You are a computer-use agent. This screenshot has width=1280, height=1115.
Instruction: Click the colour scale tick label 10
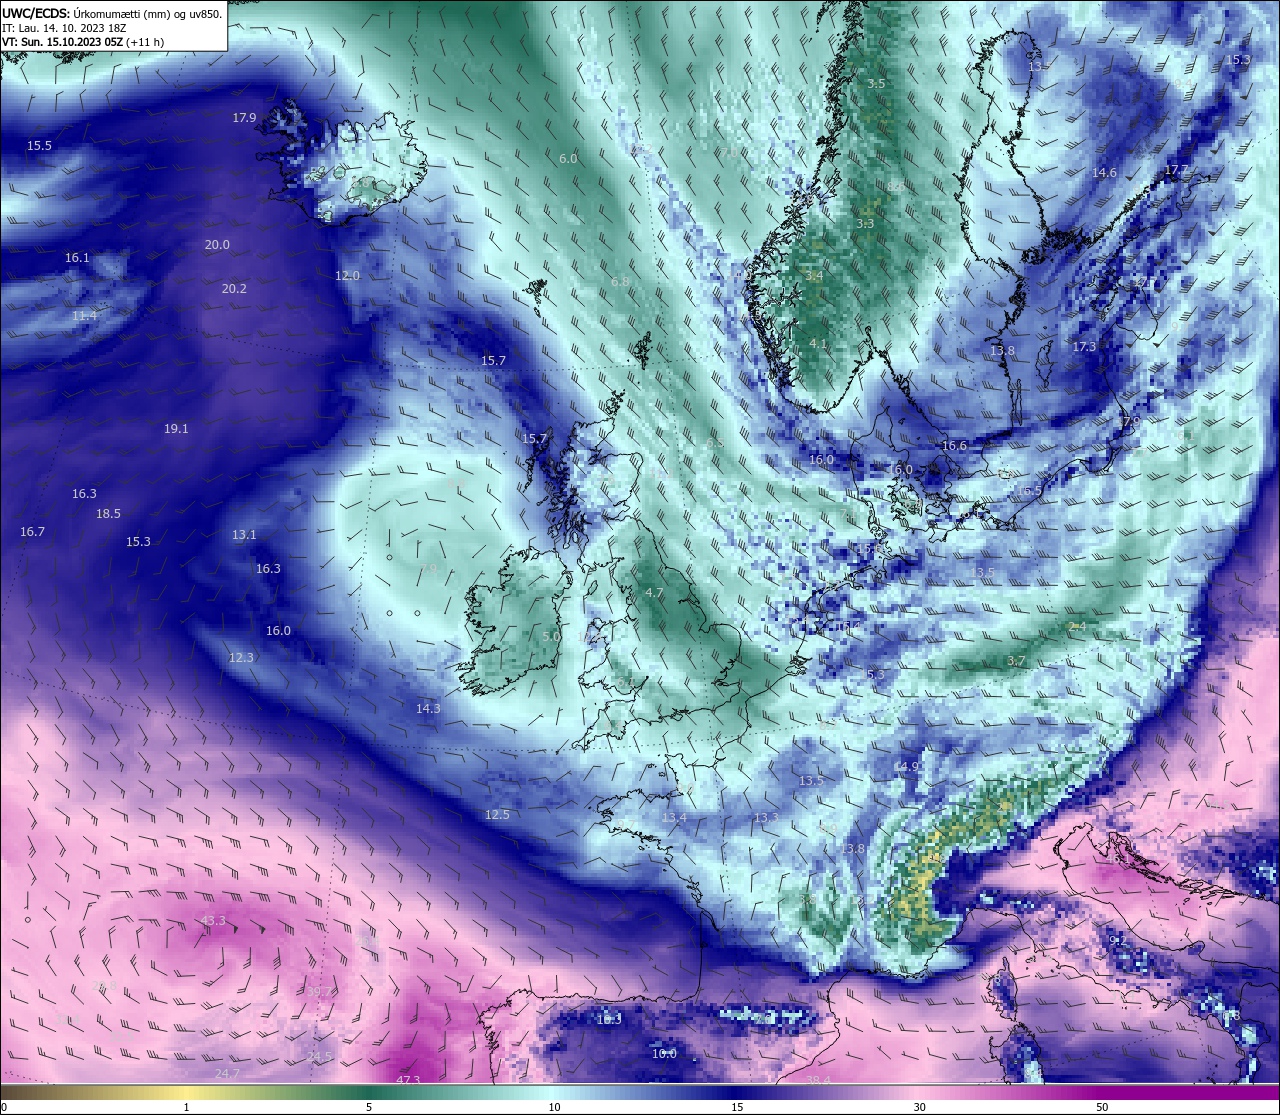coord(554,1107)
